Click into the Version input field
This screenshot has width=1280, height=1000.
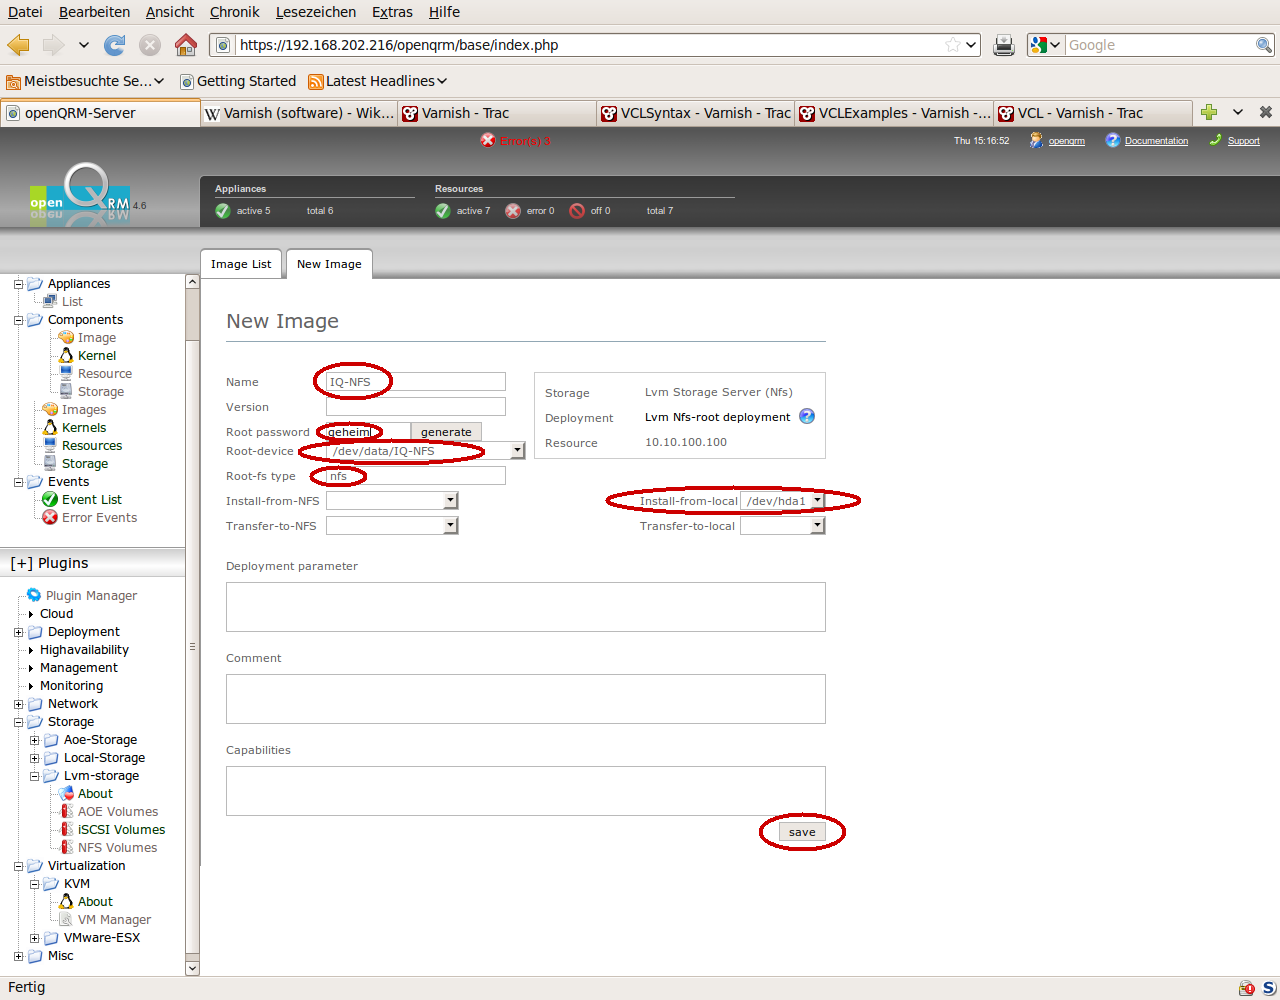(415, 407)
